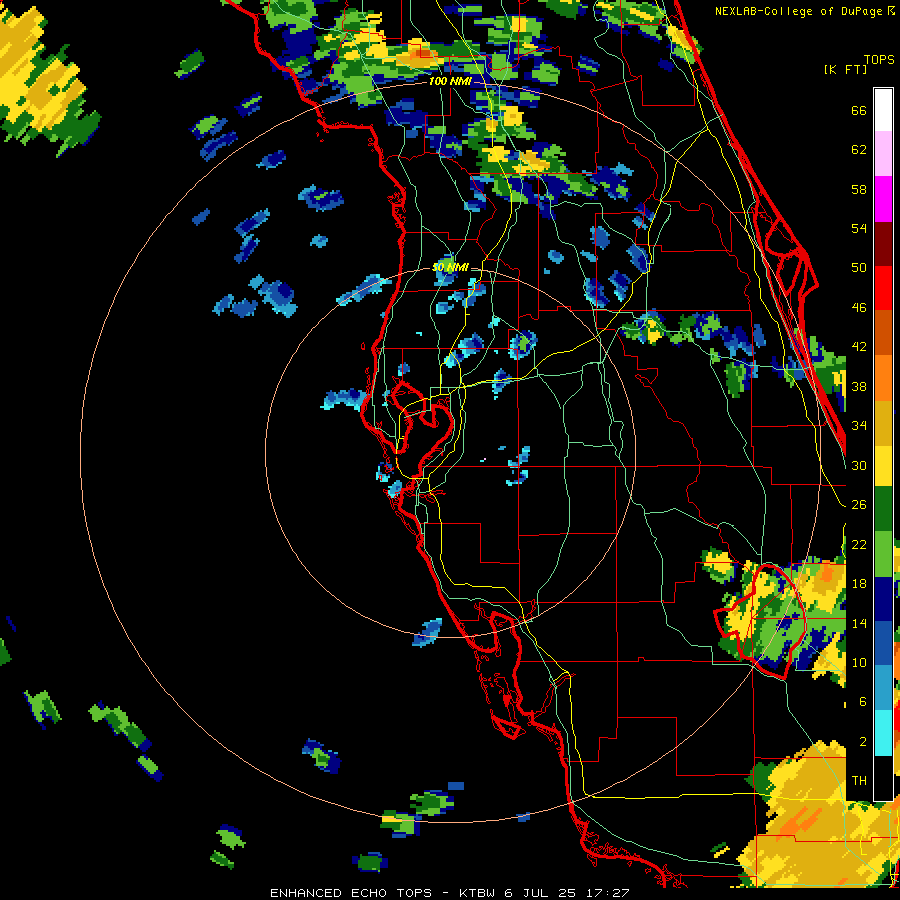Viewport: 900px width, 900px height.
Task: Select the 2 value on the legend
Action: [862, 742]
